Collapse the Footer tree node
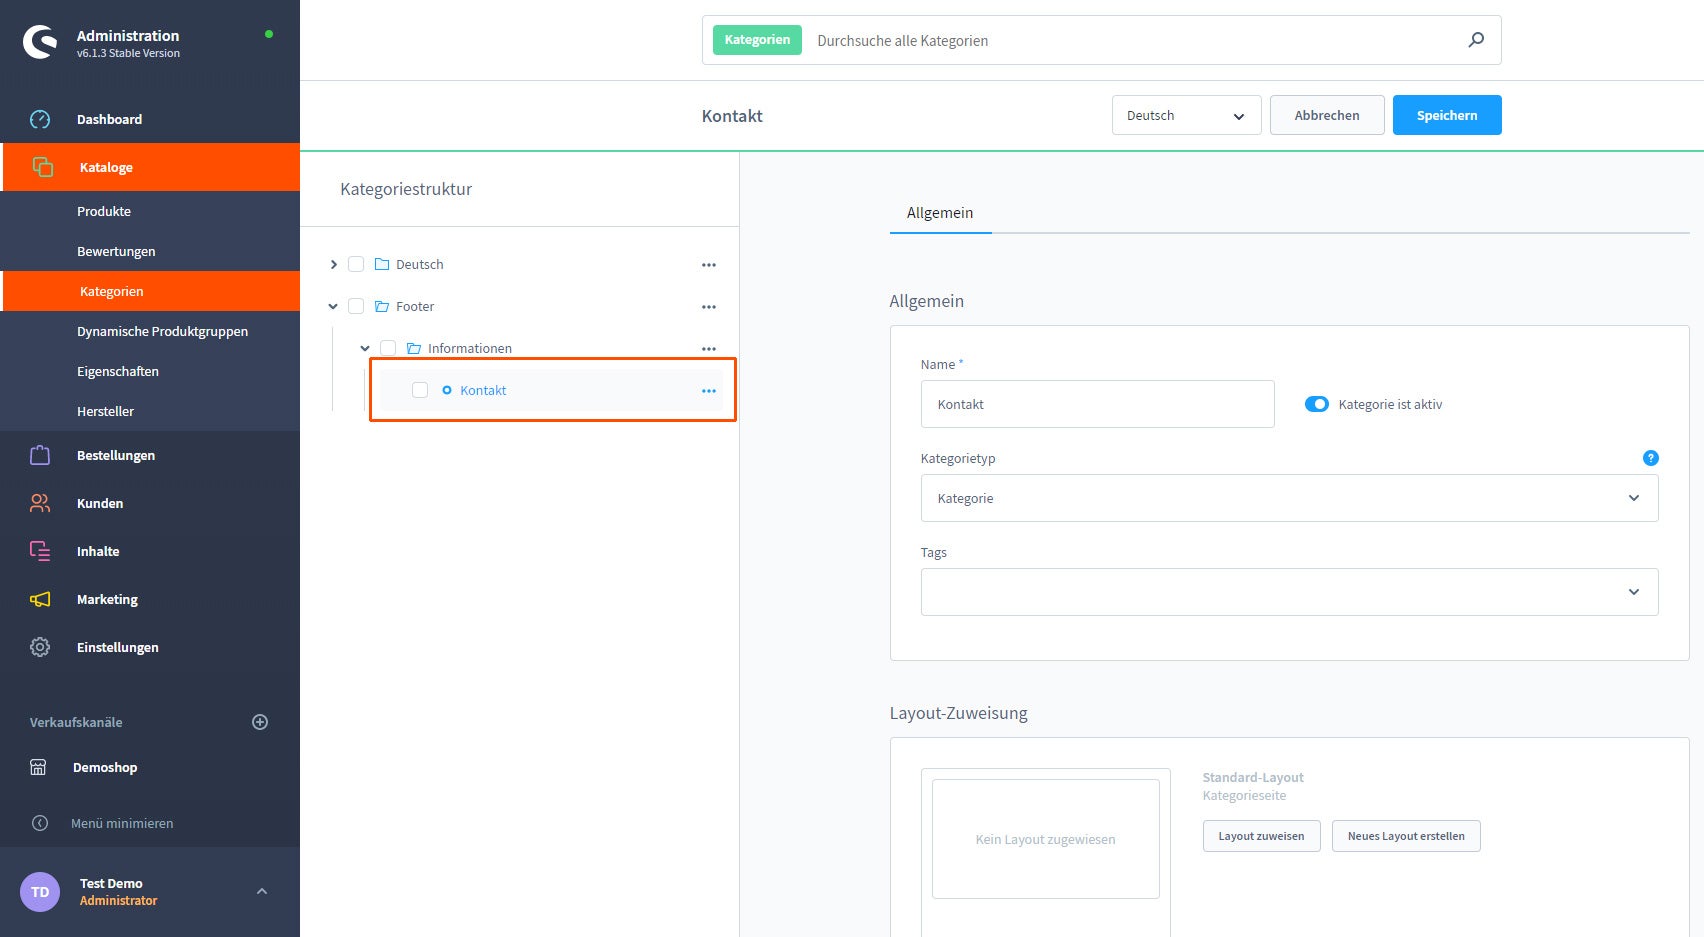The image size is (1704, 937). 333,306
